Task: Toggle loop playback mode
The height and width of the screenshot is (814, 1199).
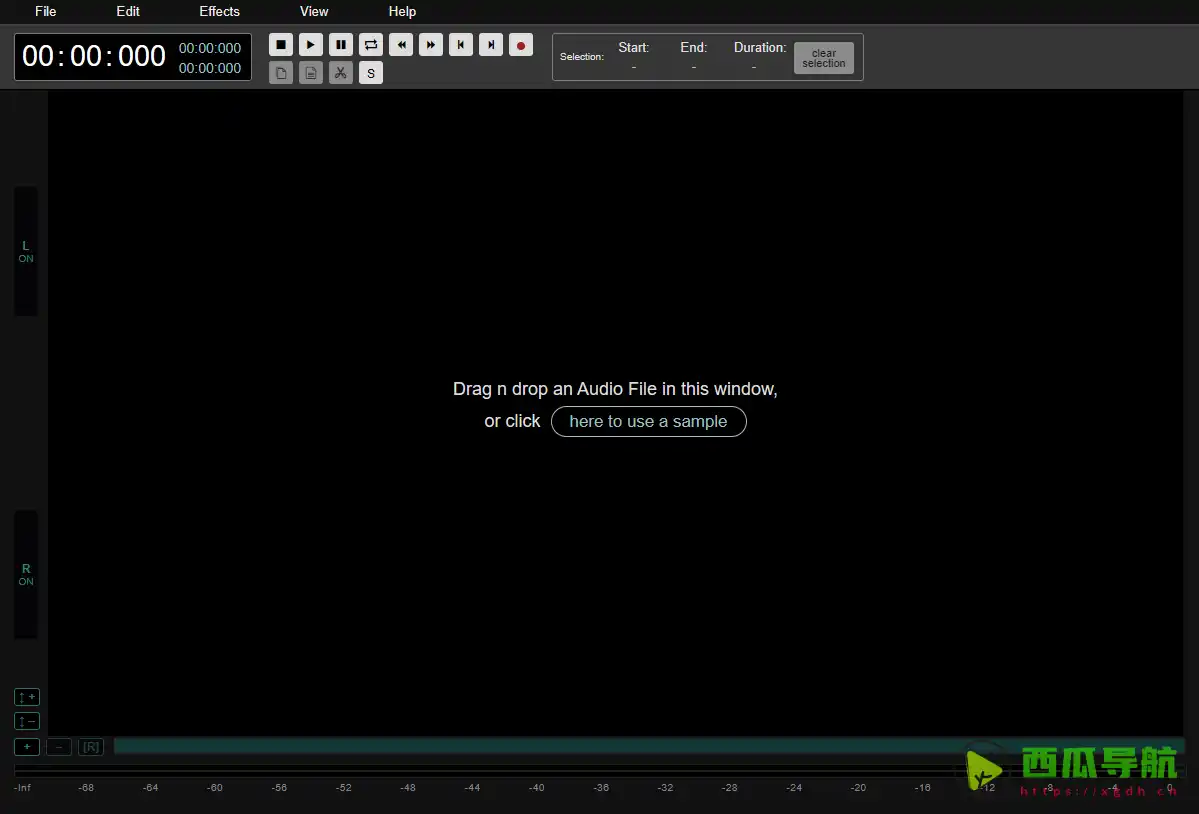Action: (x=371, y=45)
